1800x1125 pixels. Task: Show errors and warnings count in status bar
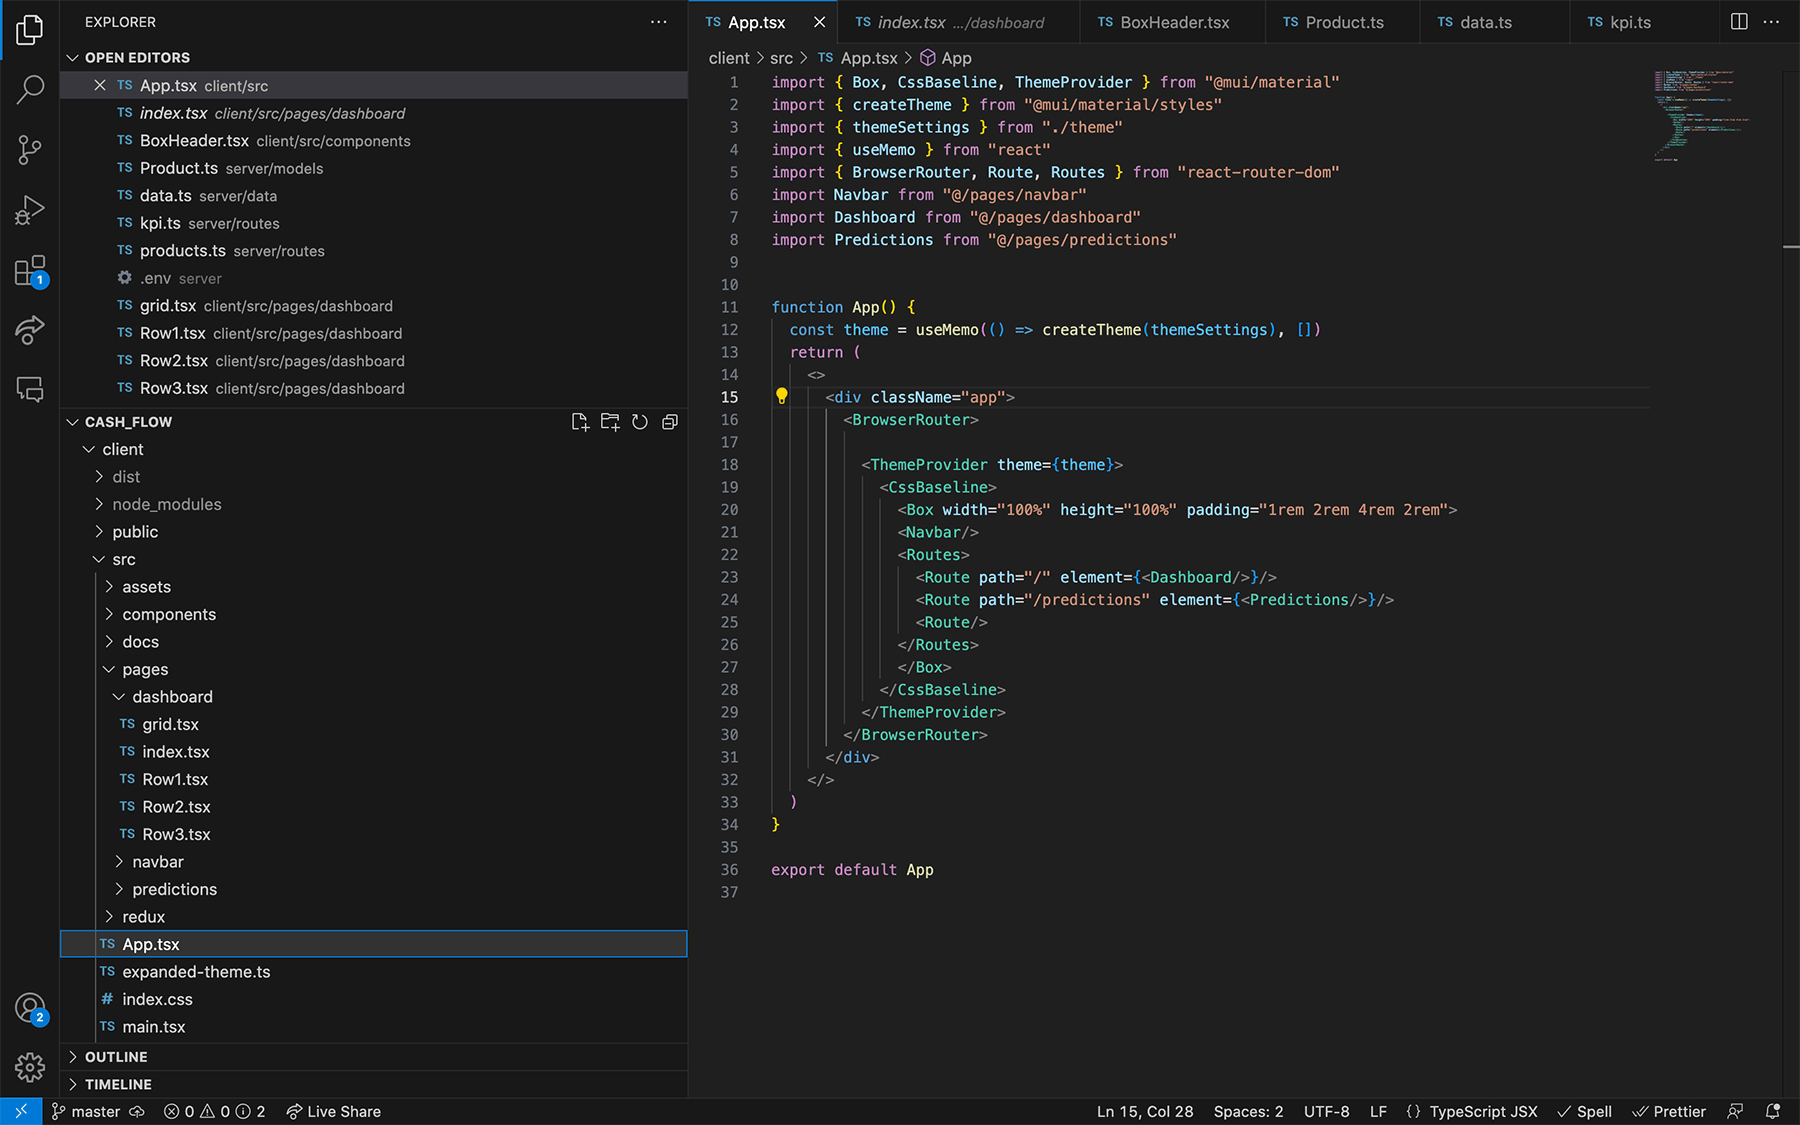click(x=214, y=1111)
